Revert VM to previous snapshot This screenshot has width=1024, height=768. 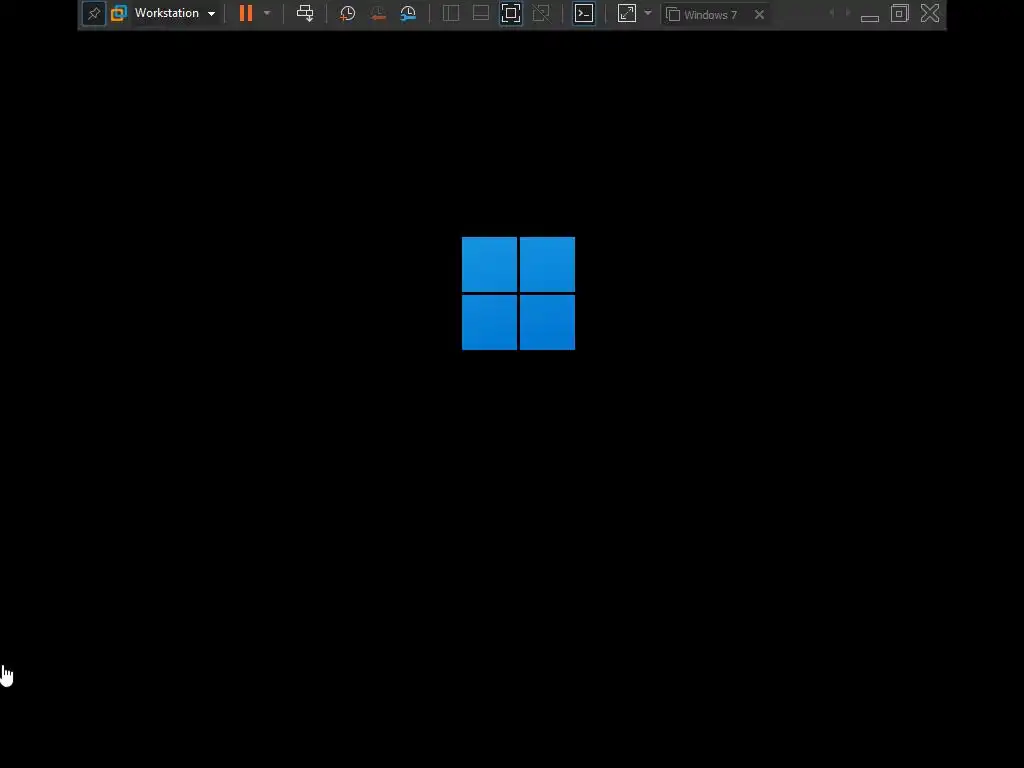coord(377,13)
